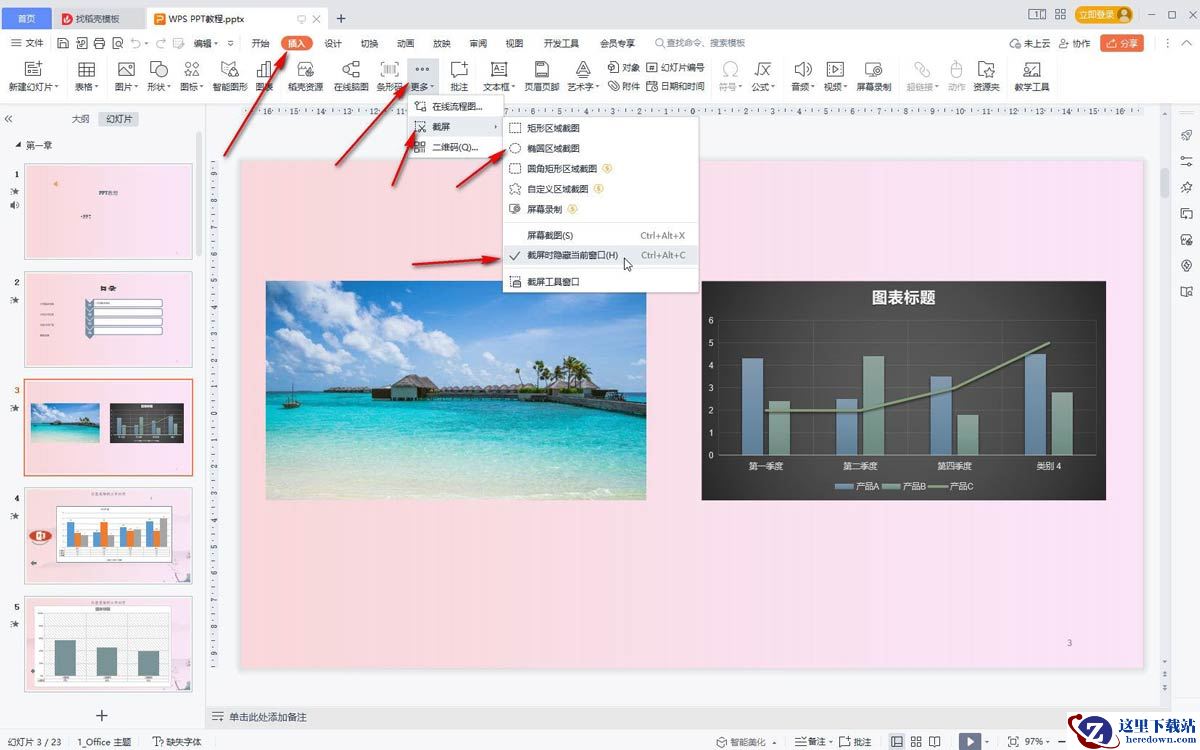
Task: Switch to normal view in status bar
Action: click(x=897, y=741)
